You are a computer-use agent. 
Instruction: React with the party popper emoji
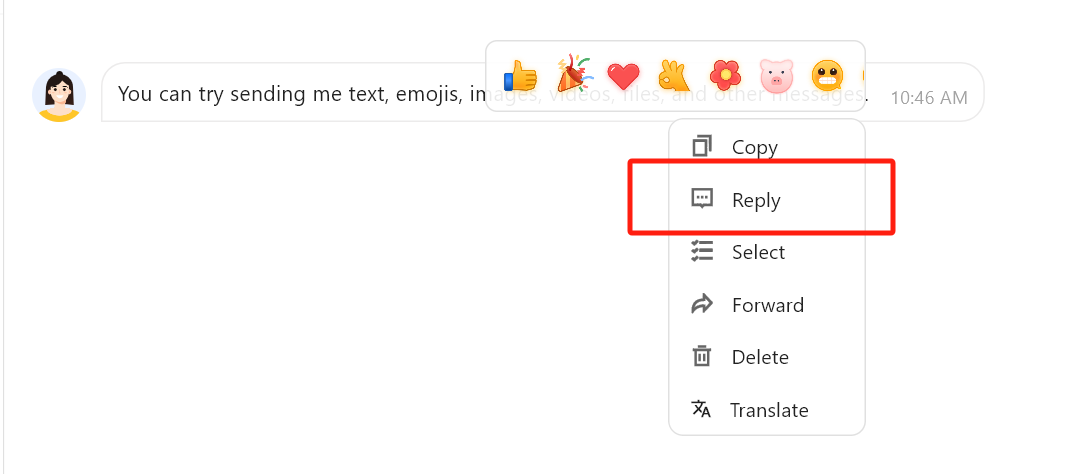(x=573, y=74)
